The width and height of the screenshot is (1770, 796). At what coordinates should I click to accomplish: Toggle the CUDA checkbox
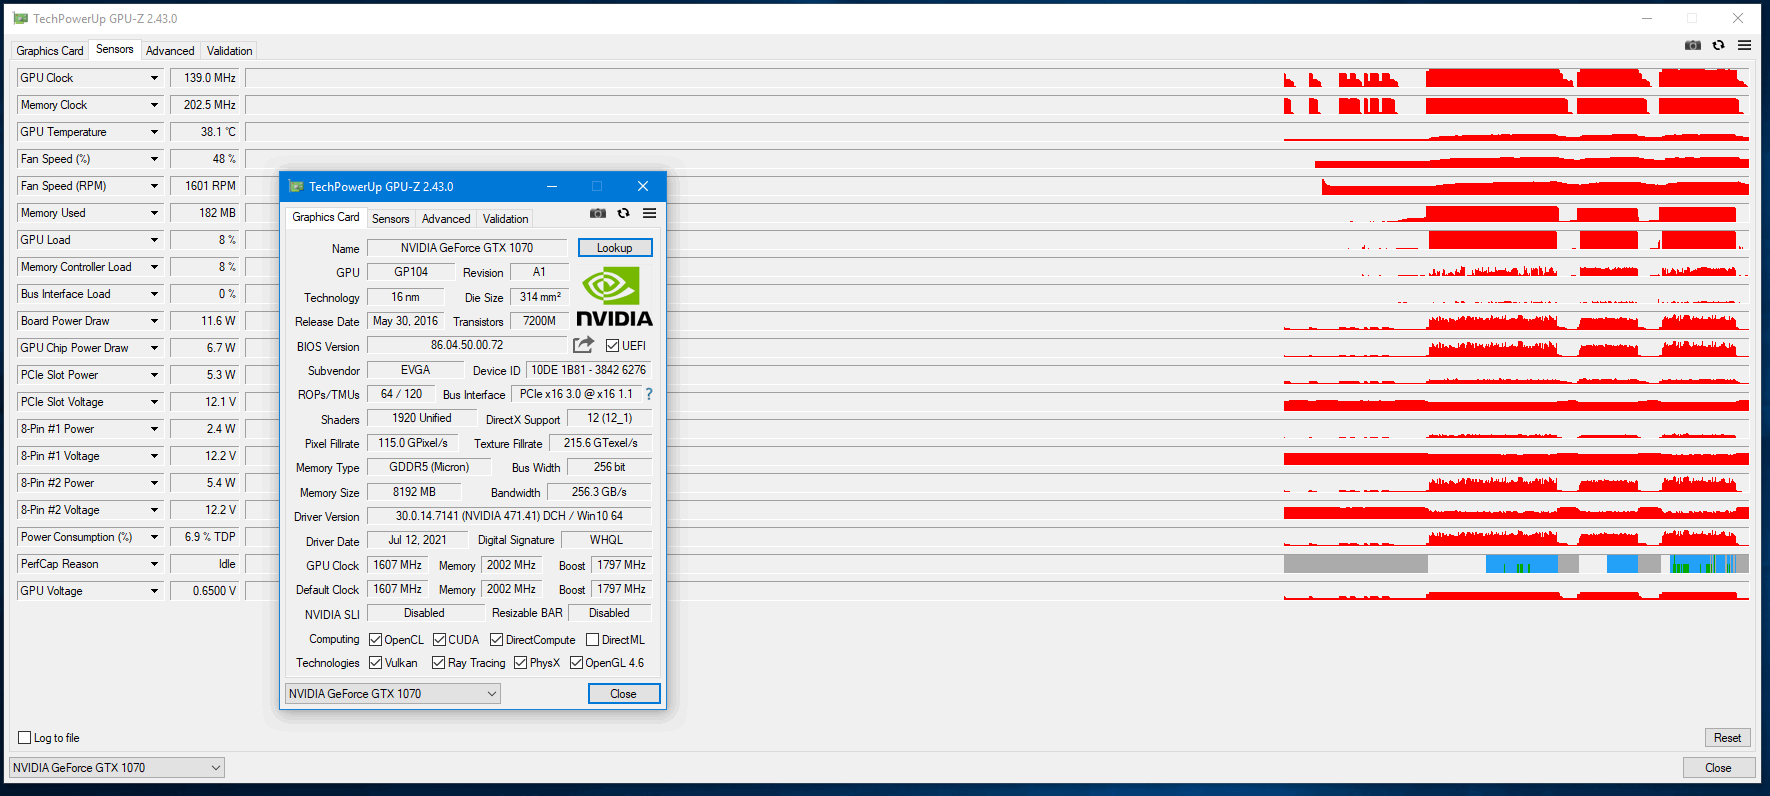pos(439,640)
